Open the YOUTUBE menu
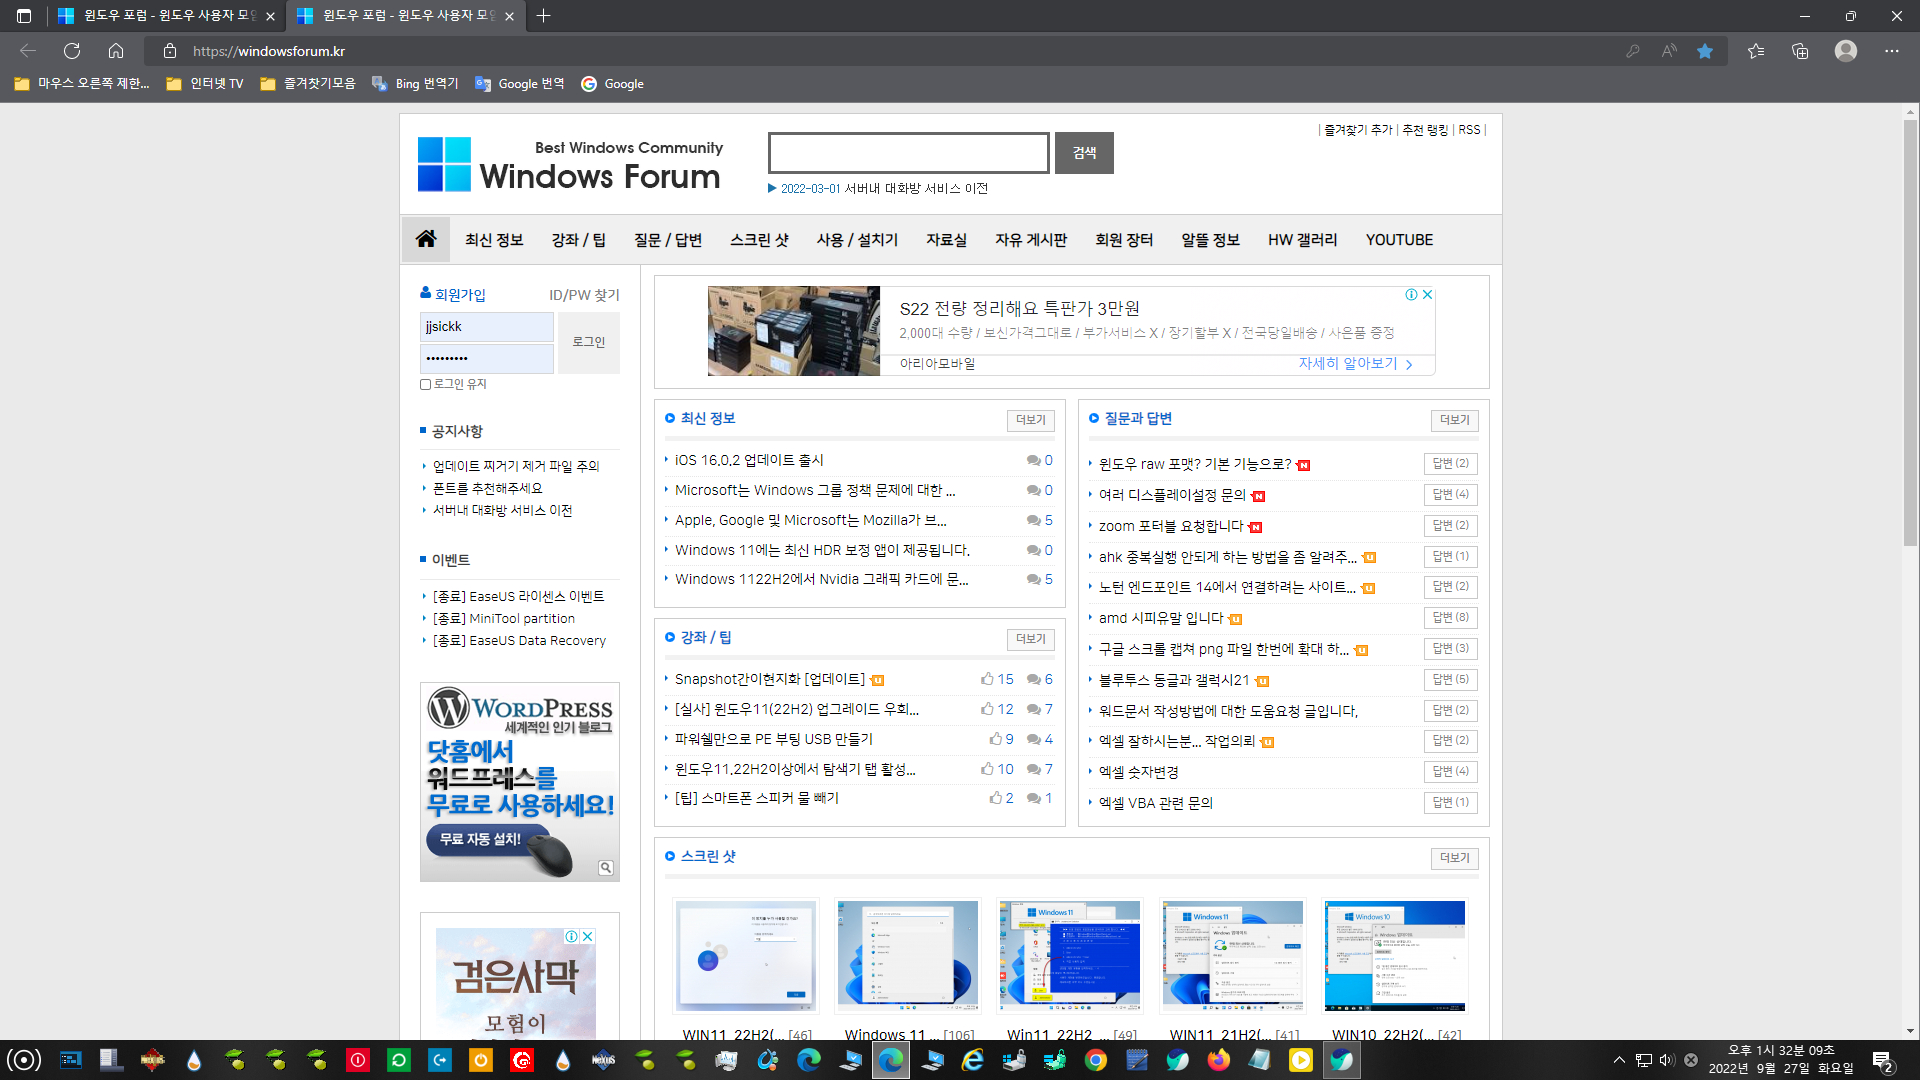The image size is (1920, 1080). [x=1399, y=240]
